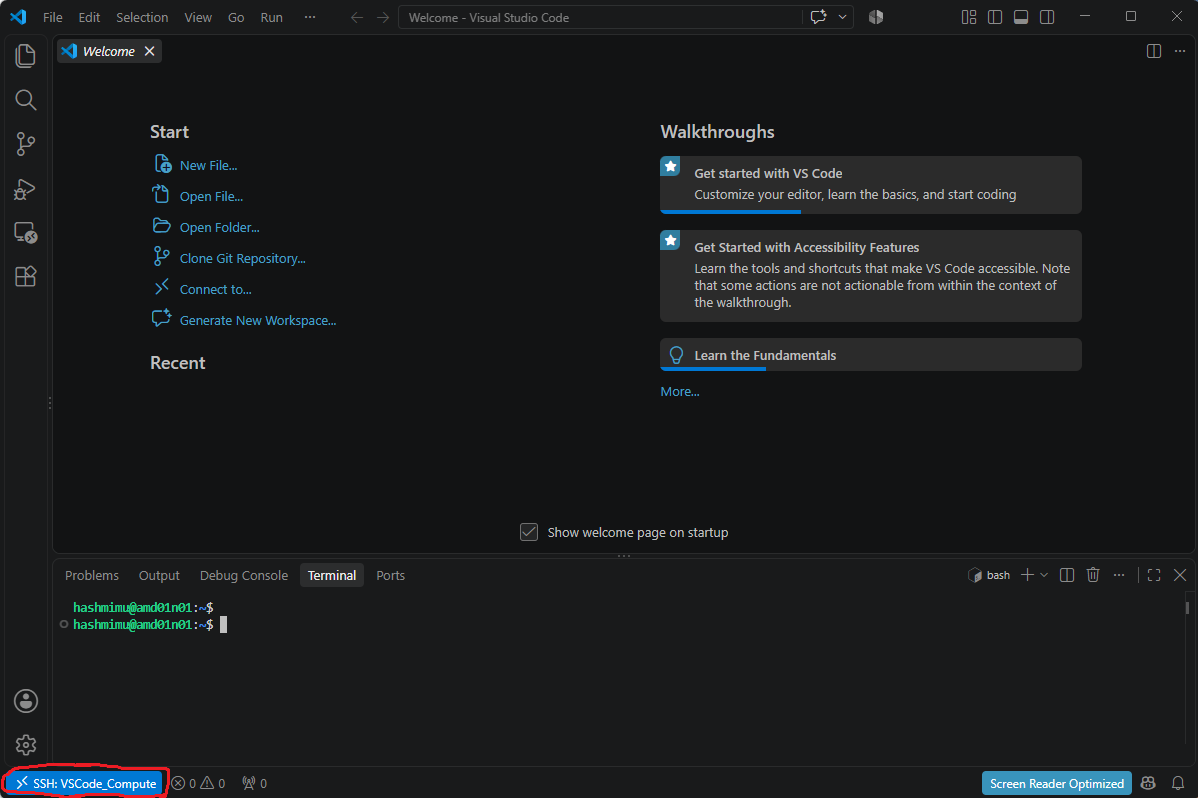Close the terminal panel

point(1180,576)
